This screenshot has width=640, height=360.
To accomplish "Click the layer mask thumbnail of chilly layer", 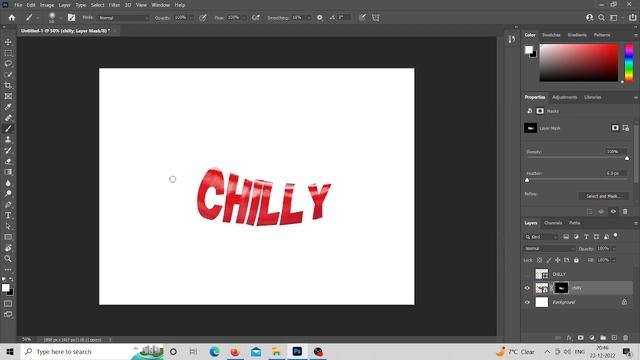I will click(x=561, y=288).
